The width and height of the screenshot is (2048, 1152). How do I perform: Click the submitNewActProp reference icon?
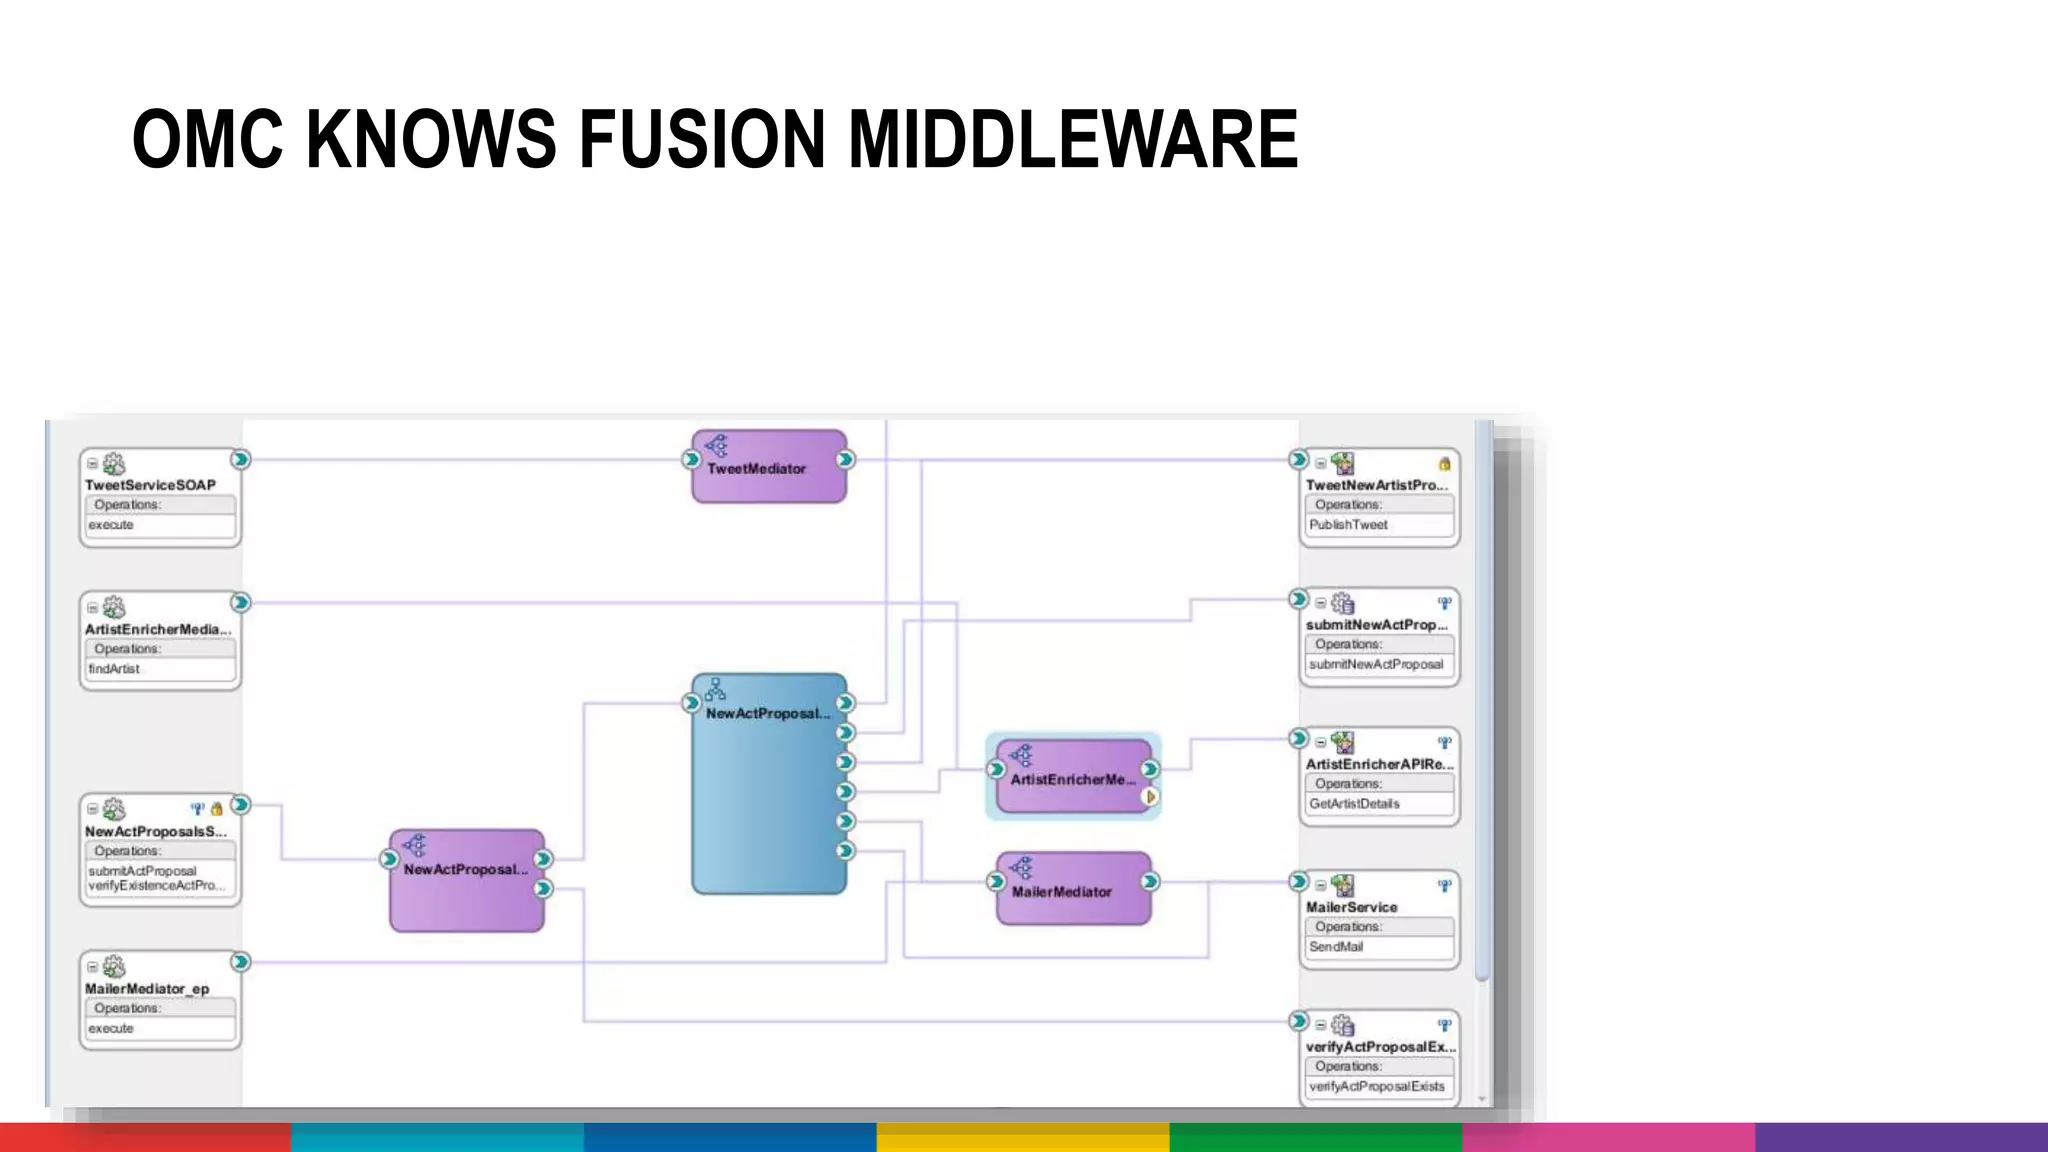click(x=1343, y=603)
